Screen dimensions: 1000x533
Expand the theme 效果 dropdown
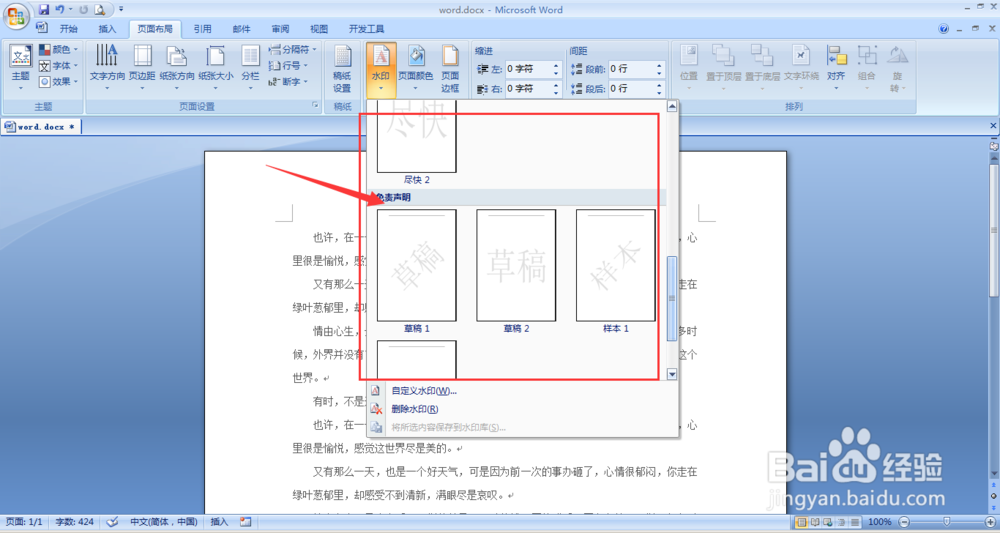coord(58,82)
